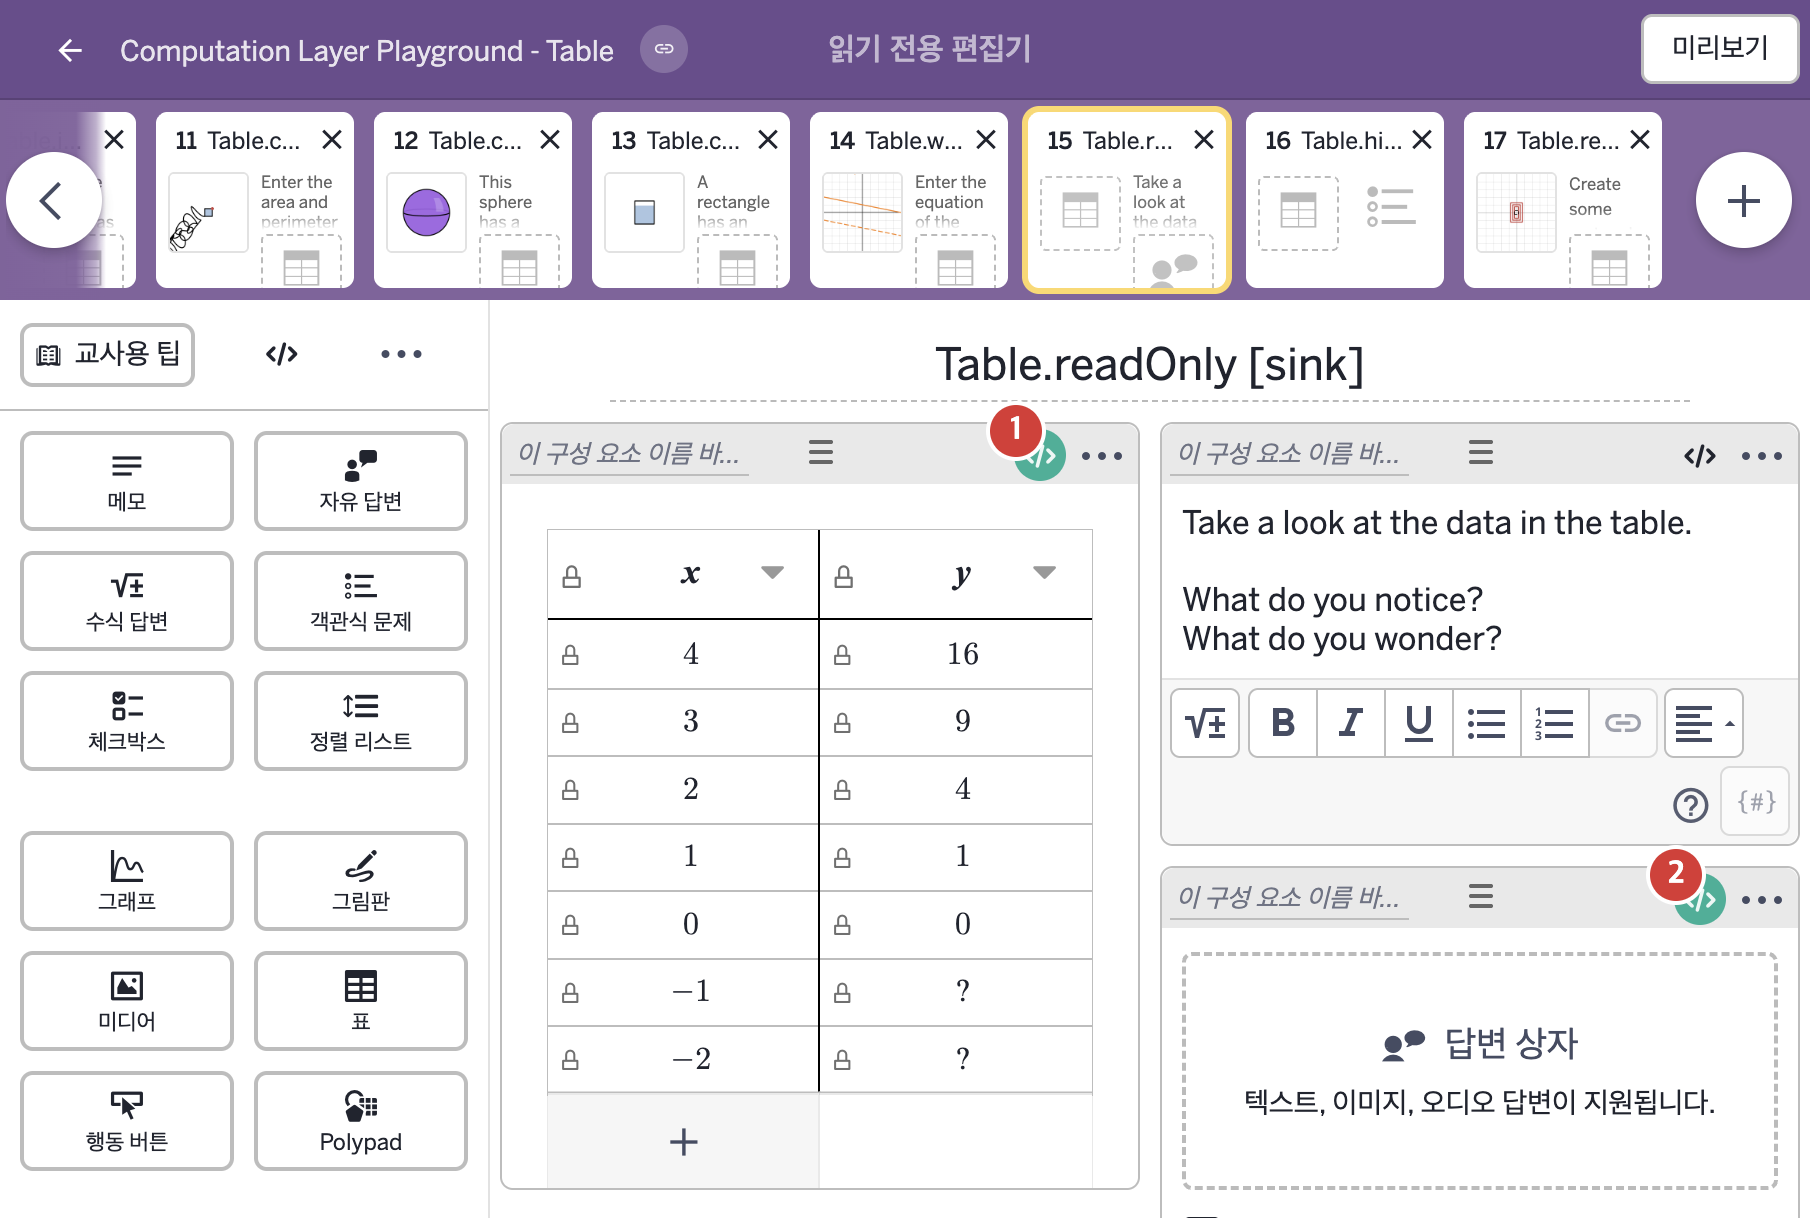
Task: Open the x column header dropdown
Action: tap(772, 573)
